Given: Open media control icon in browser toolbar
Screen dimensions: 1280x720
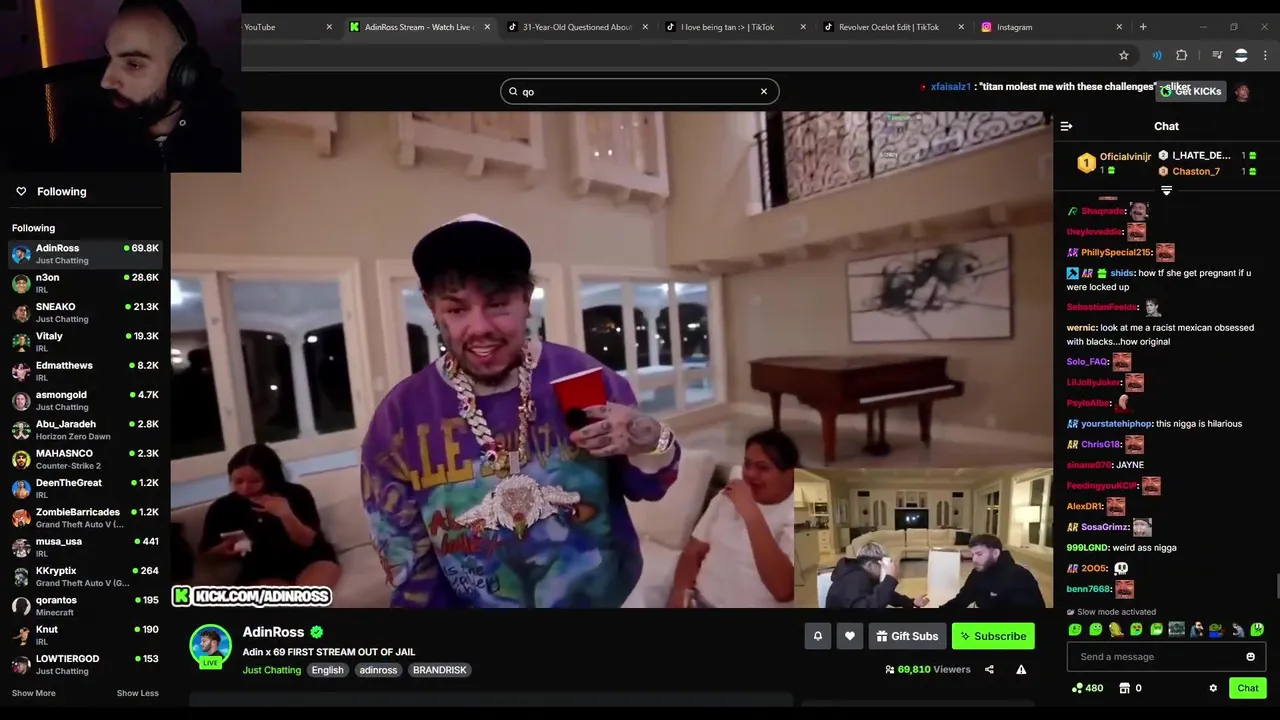Looking at the screenshot, I should tap(1217, 55).
